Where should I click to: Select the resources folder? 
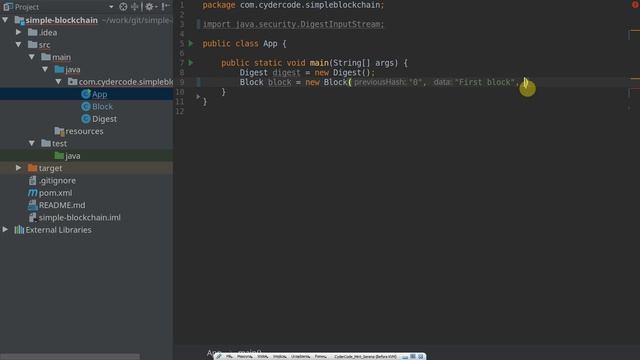[84, 131]
